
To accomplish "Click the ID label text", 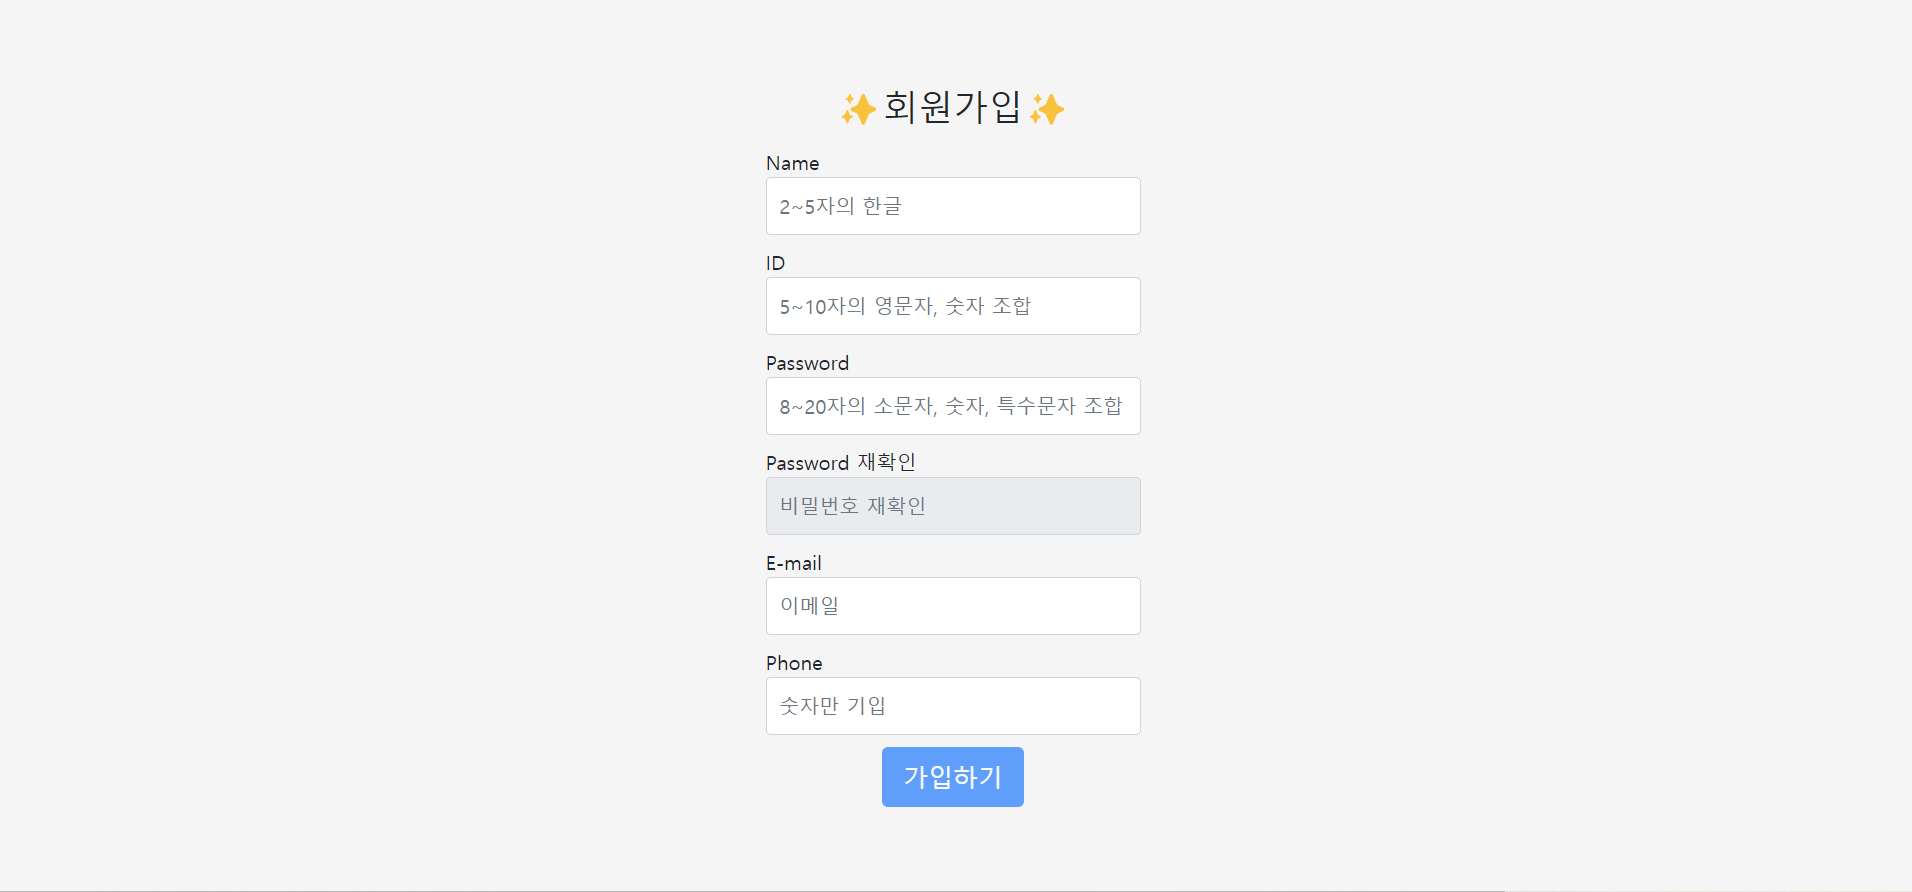I will (775, 263).
